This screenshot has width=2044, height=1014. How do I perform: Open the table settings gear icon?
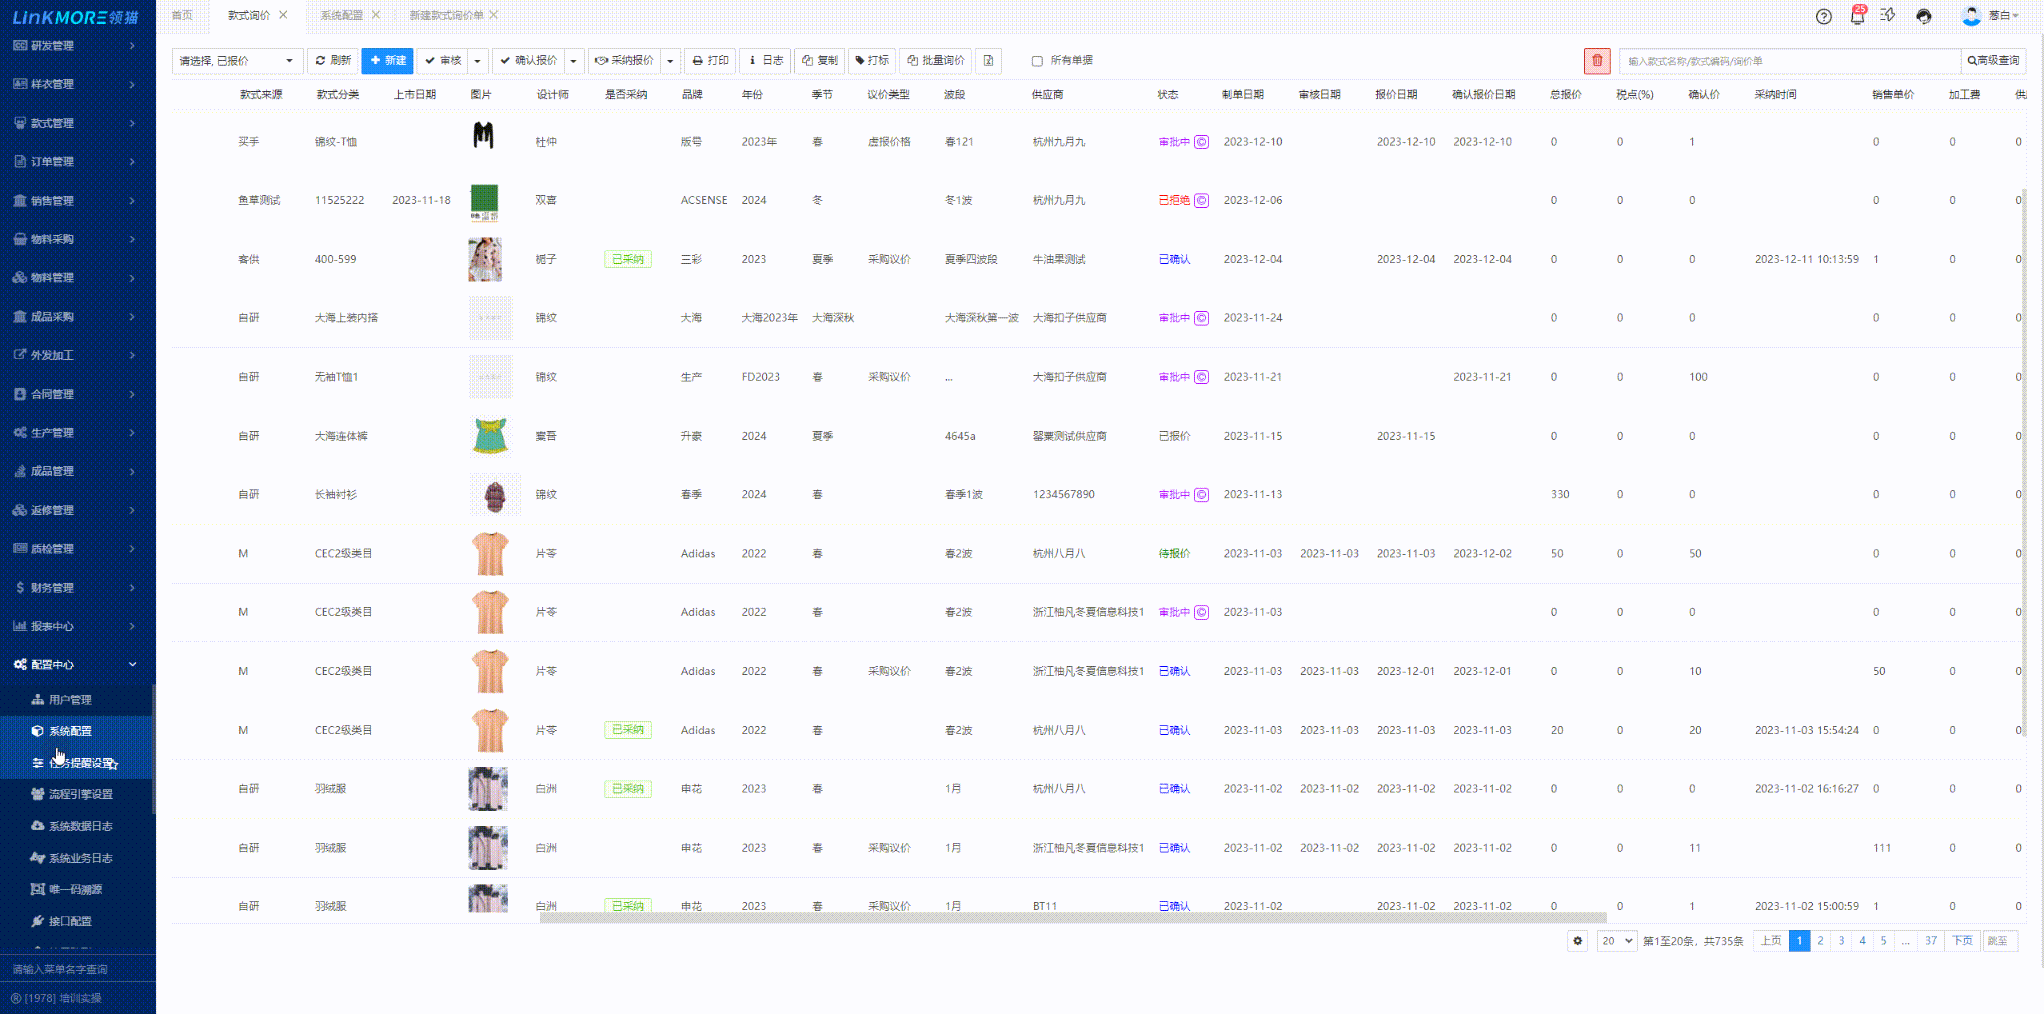click(x=1577, y=941)
